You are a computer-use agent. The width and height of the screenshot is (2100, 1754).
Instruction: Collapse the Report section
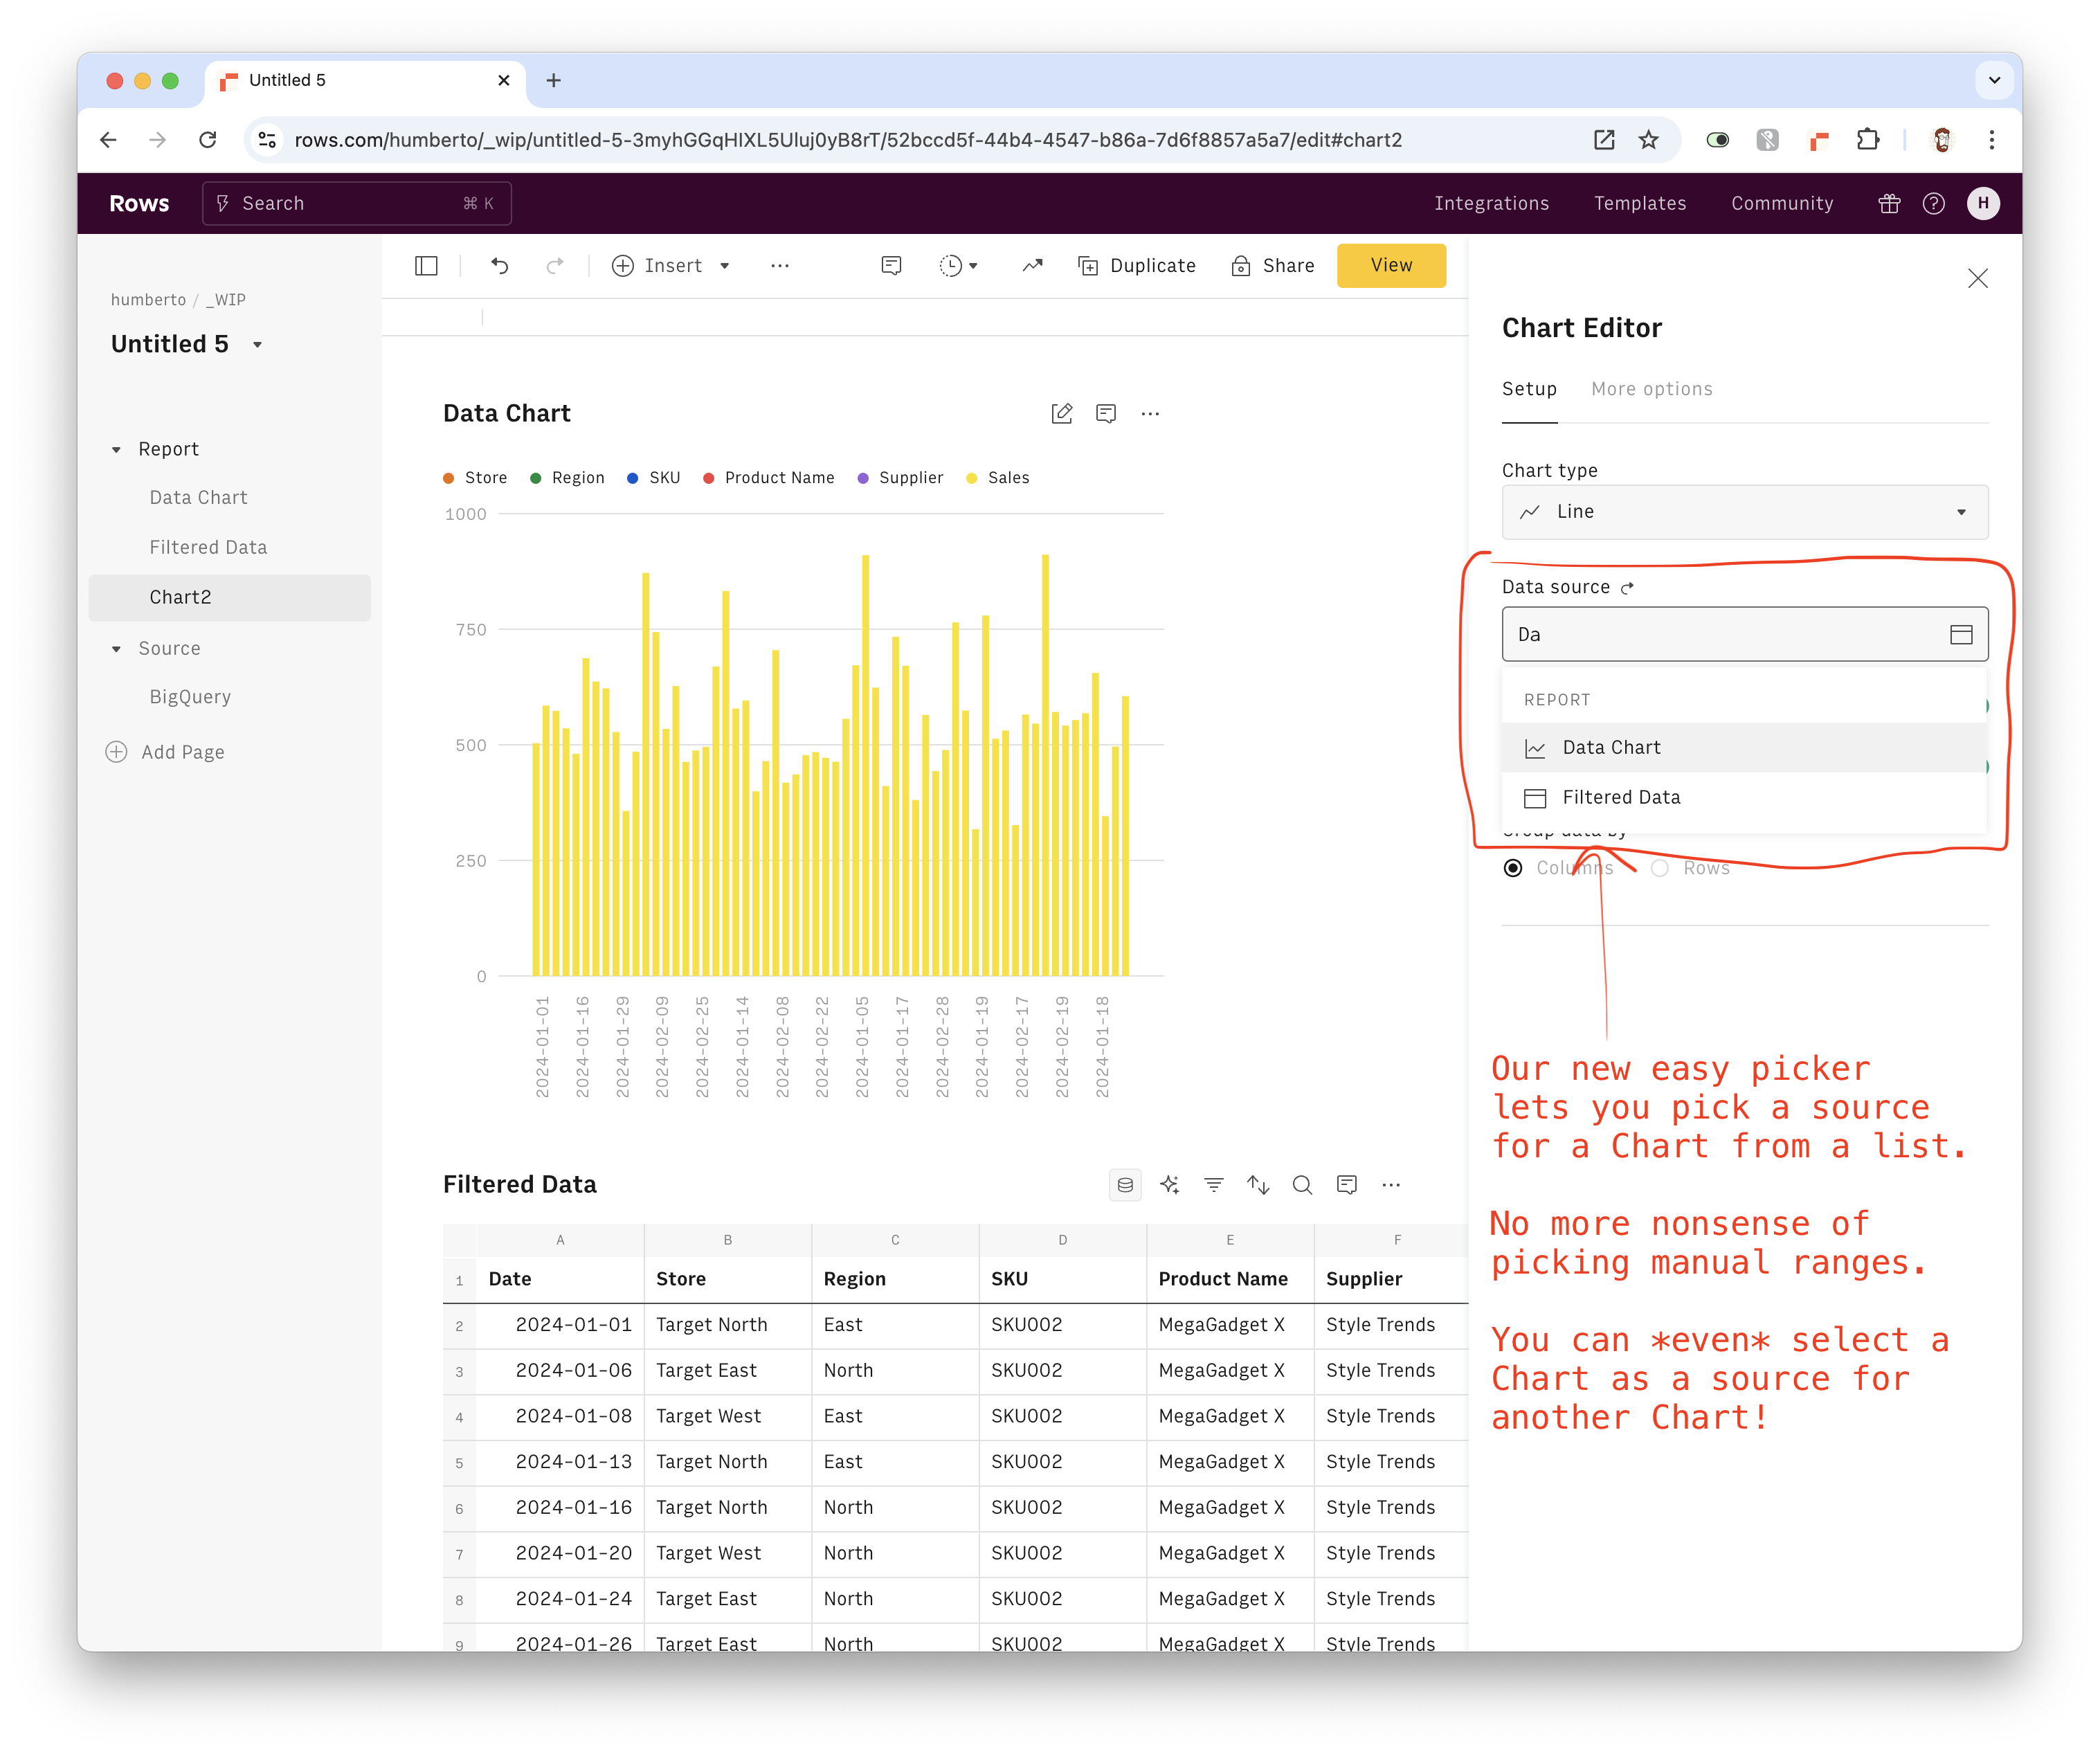pyautogui.click(x=116, y=450)
